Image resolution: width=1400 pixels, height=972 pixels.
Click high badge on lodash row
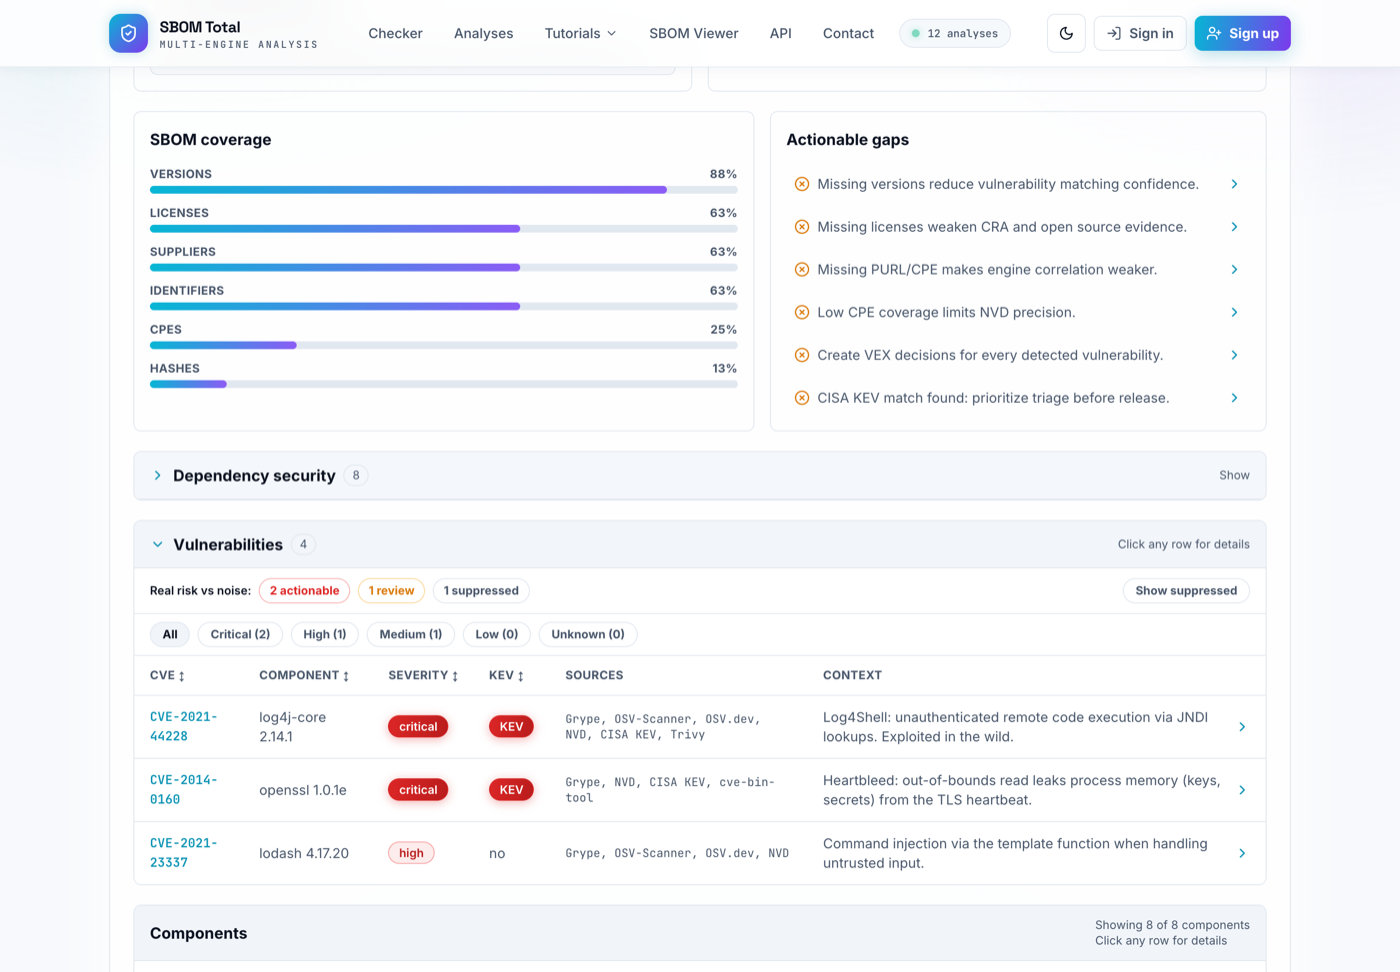tap(411, 853)
